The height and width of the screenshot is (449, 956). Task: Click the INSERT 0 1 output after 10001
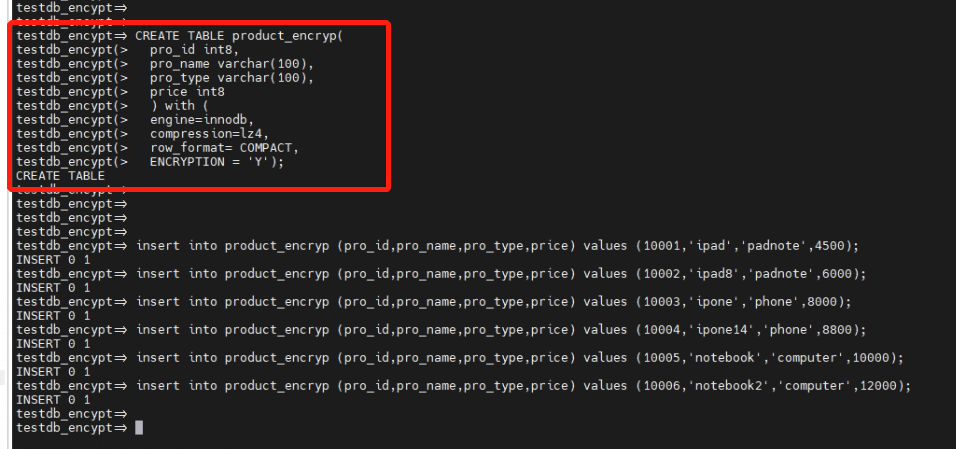tap(53, 260)
